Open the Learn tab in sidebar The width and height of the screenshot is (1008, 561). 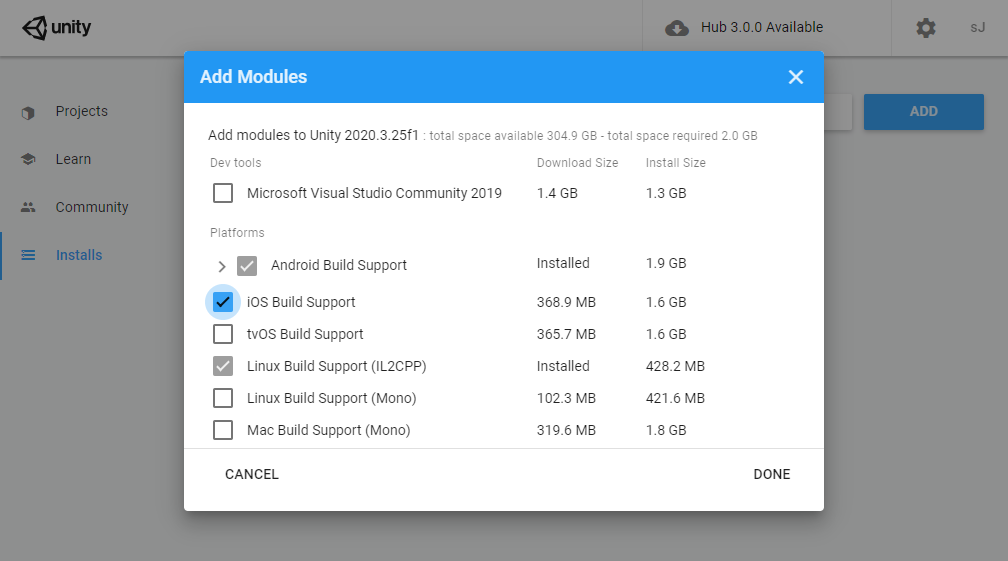[x=73, y=159]
